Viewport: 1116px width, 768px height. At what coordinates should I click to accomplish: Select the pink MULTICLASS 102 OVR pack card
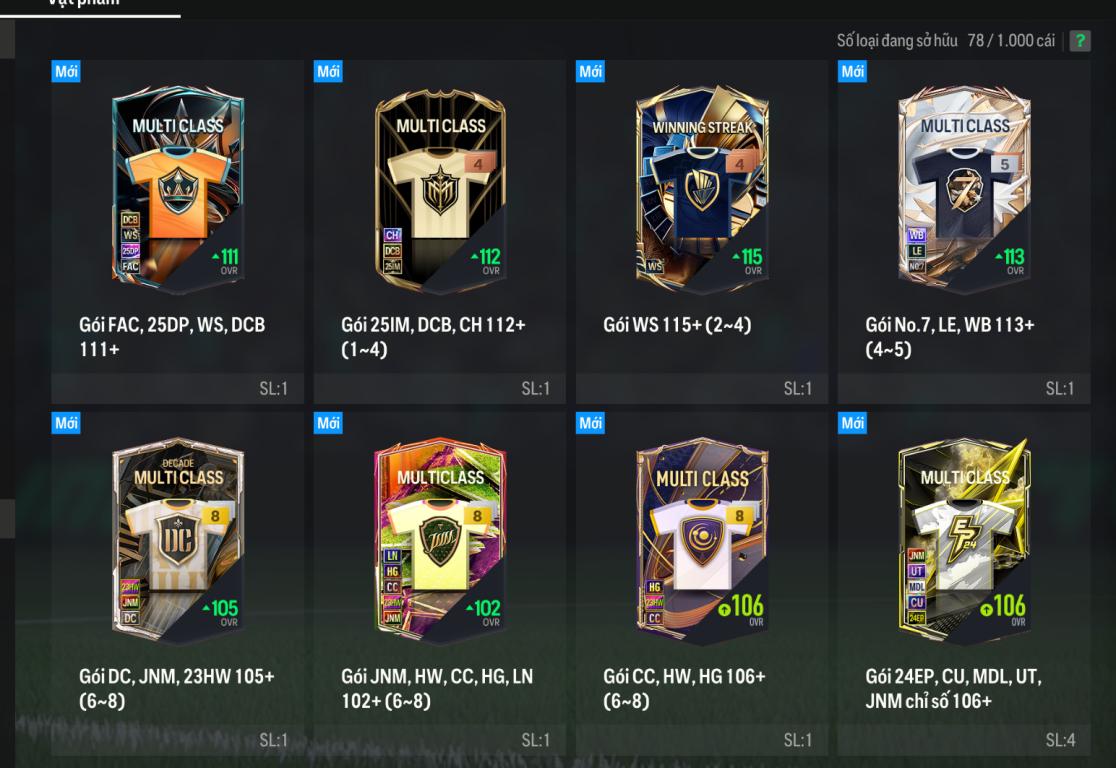(441, 541)
